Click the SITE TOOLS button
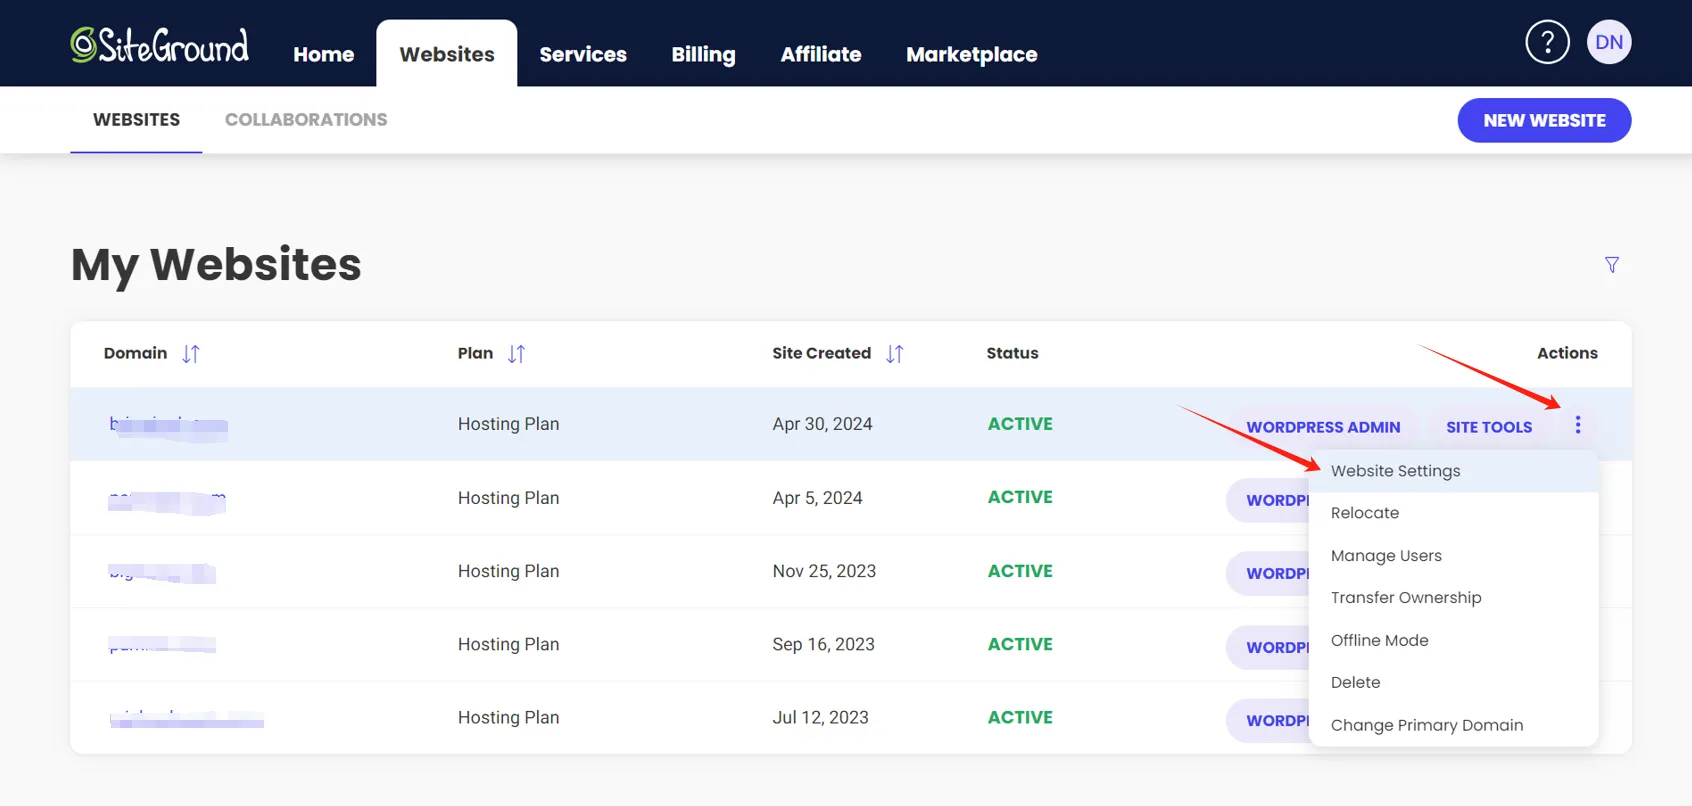 coord(1489,427)
